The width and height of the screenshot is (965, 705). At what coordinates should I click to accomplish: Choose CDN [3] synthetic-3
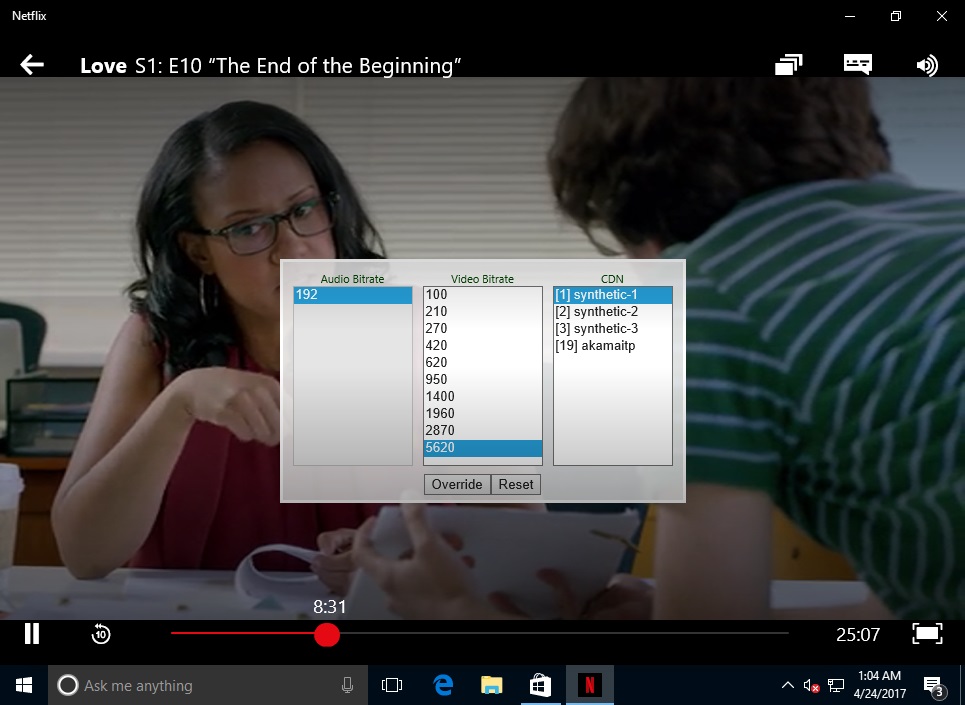click(x=612, y=329)
